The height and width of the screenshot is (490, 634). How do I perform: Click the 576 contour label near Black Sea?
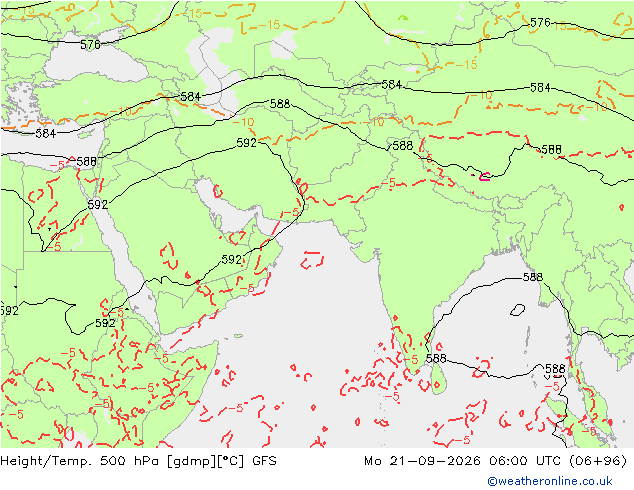coord(90,44)
